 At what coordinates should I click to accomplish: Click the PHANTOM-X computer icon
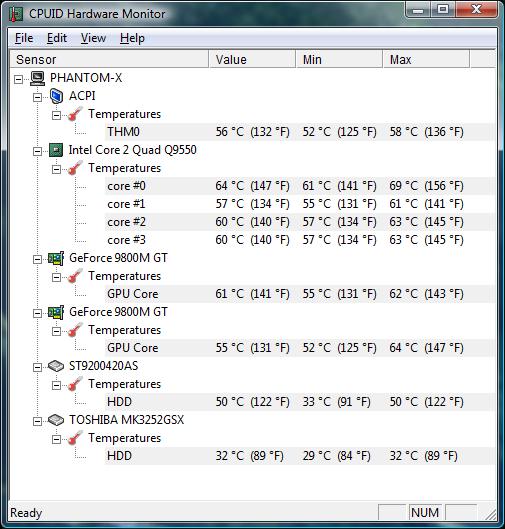37,78
